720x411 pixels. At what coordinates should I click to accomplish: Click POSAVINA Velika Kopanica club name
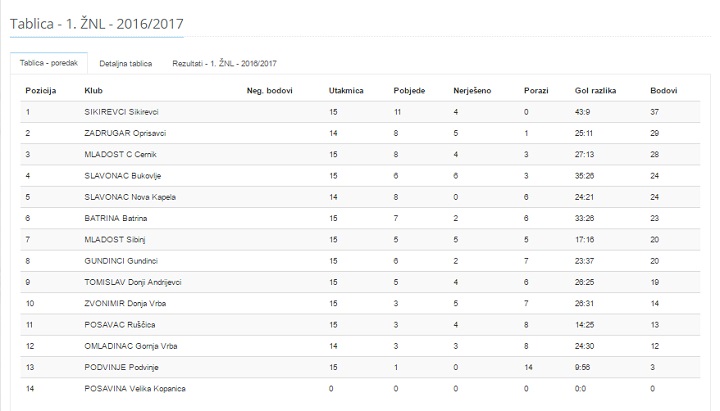point(135,388)
